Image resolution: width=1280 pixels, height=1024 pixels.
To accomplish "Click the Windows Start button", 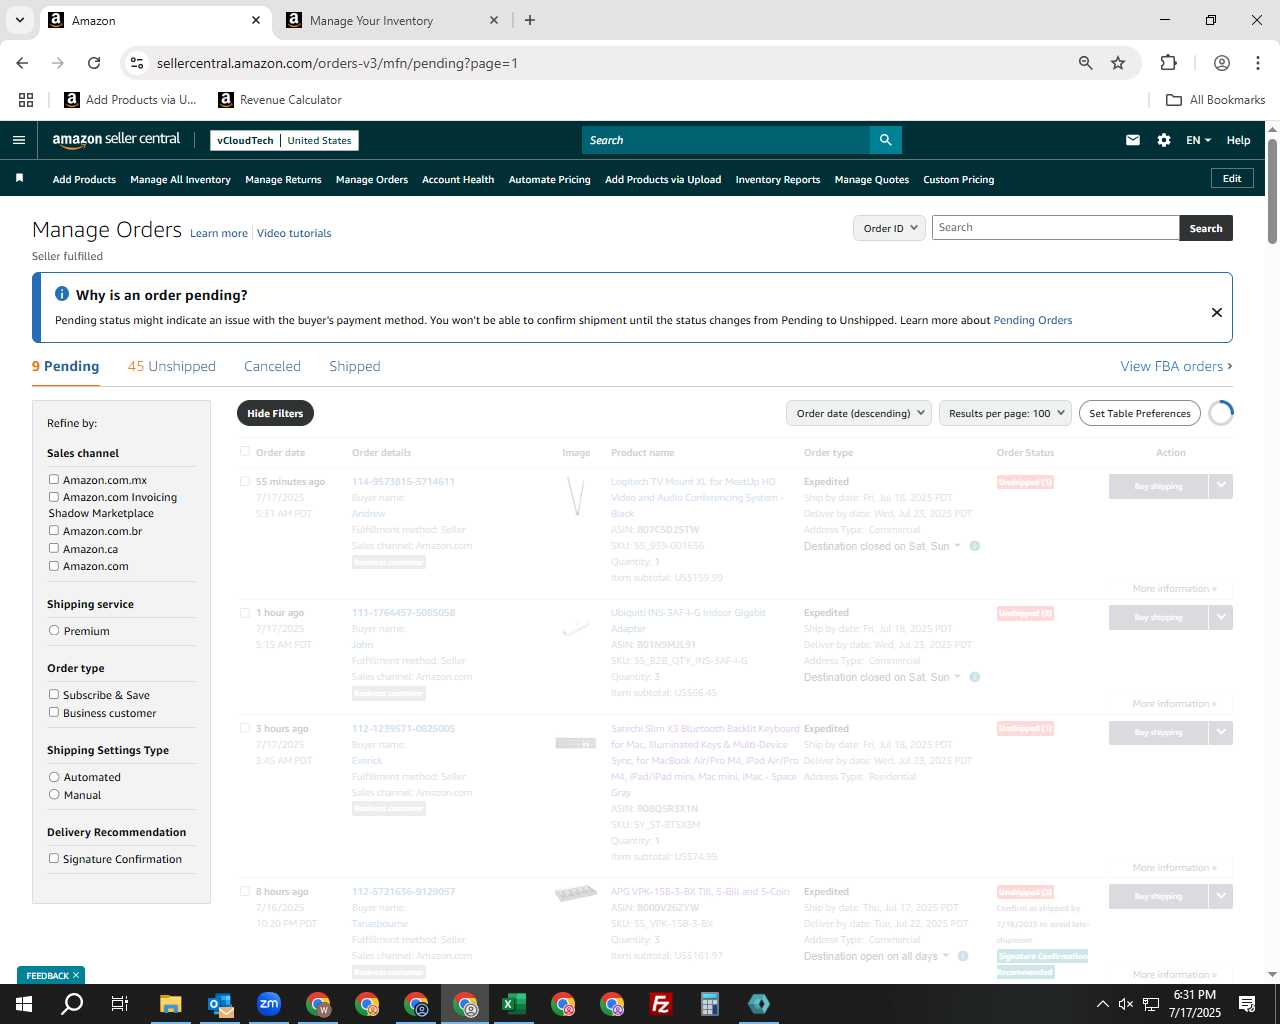I will (x=23, y=1004).
